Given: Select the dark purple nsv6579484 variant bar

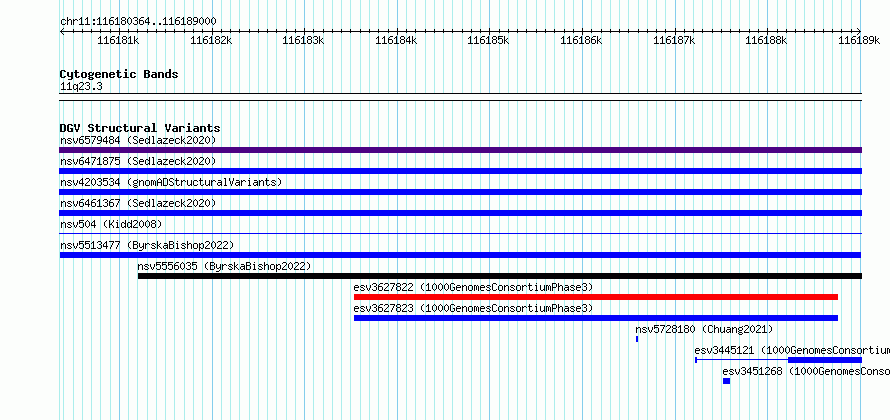Looking at the screenshot, I should click(460, 150).
